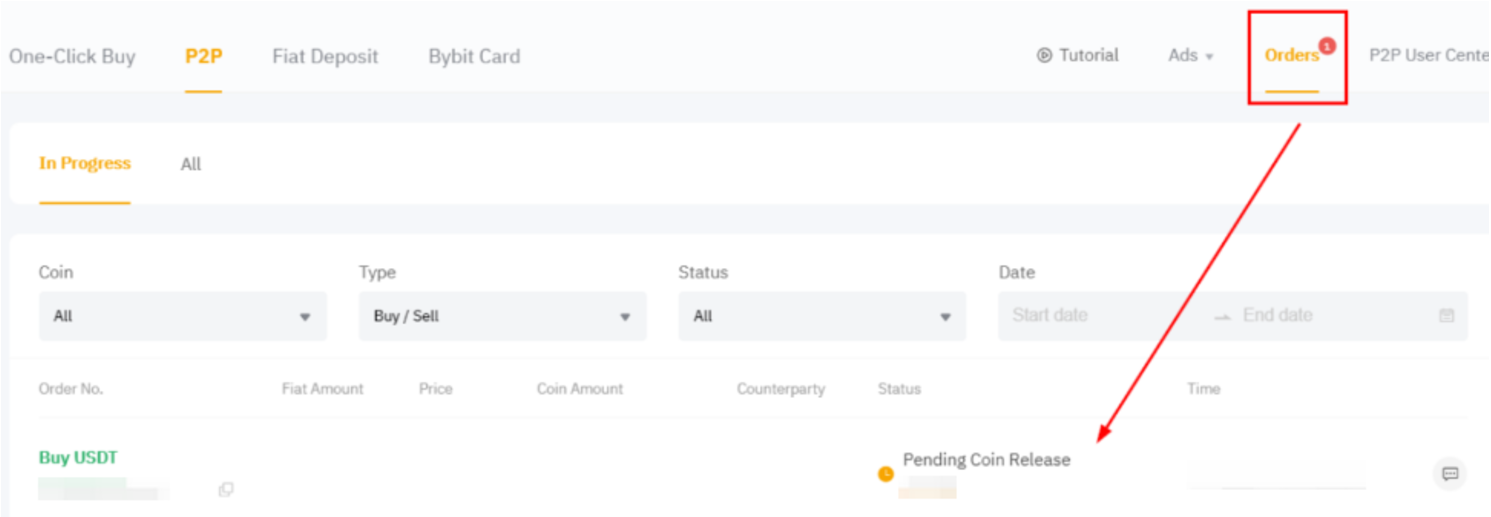Click the chat message icon on order row
The height and width of the screenshot is (517, 1491).
coord(1449,473)
